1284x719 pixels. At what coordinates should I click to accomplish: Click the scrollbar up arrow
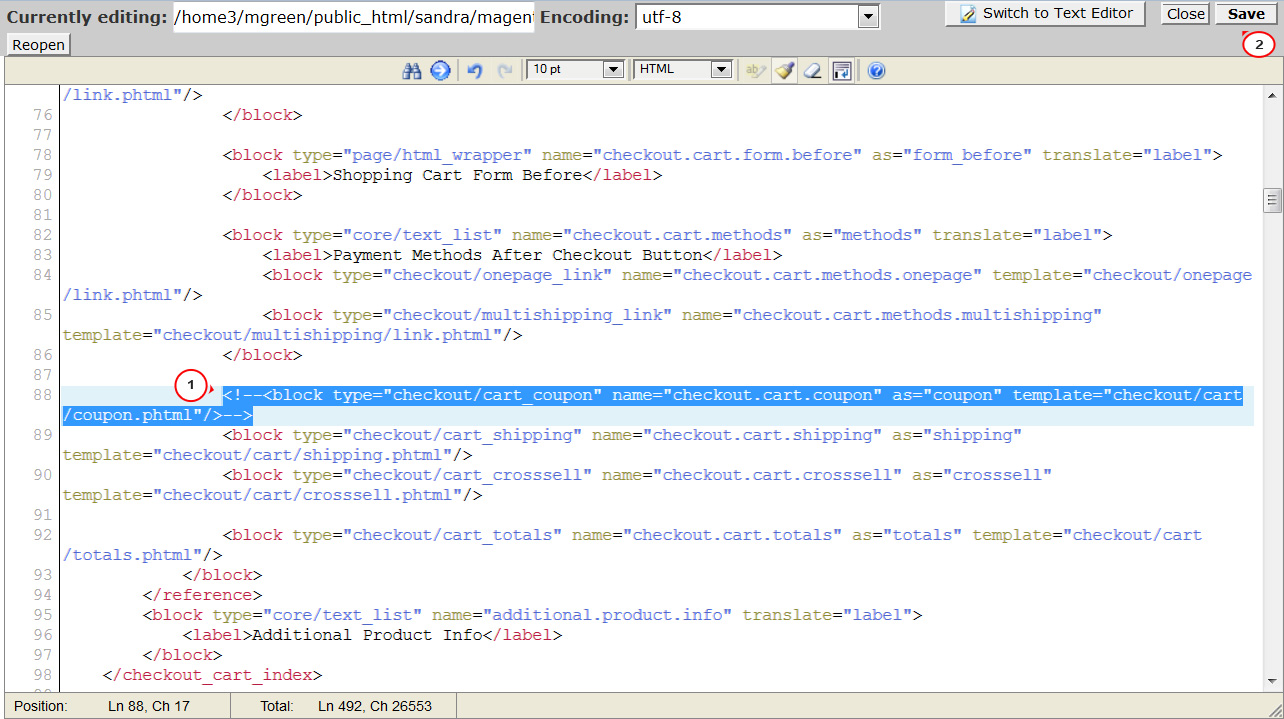[x=1272, y=95]
